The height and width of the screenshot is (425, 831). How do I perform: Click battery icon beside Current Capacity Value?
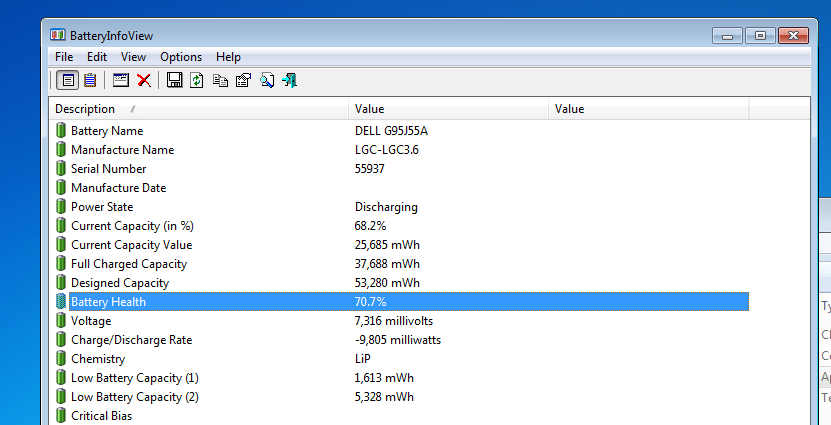[x=61, y=245]
